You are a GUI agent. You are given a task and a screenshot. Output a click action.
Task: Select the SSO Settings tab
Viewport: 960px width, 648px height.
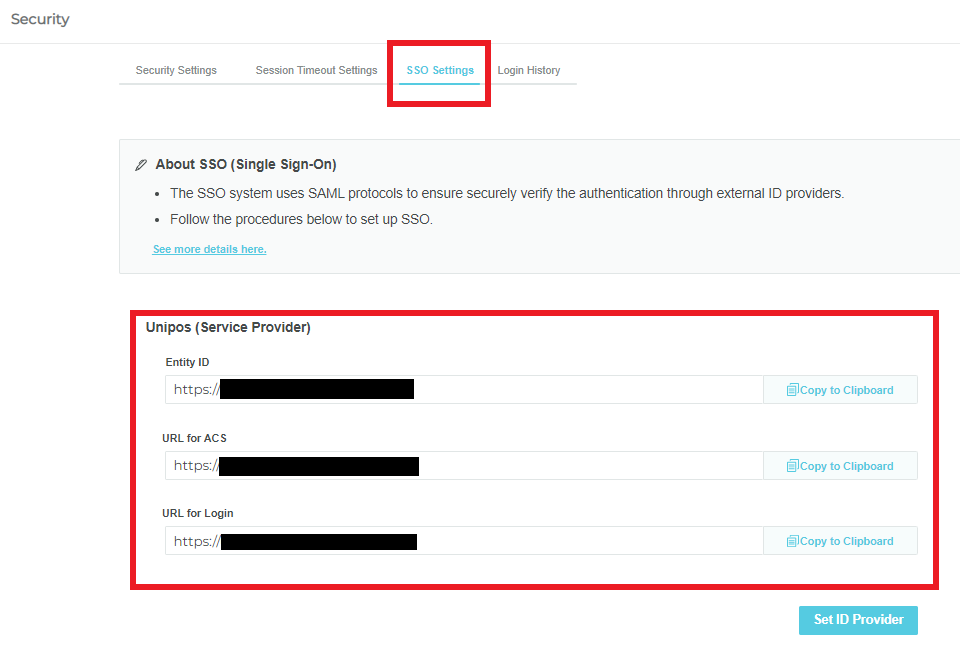(440, 70)
